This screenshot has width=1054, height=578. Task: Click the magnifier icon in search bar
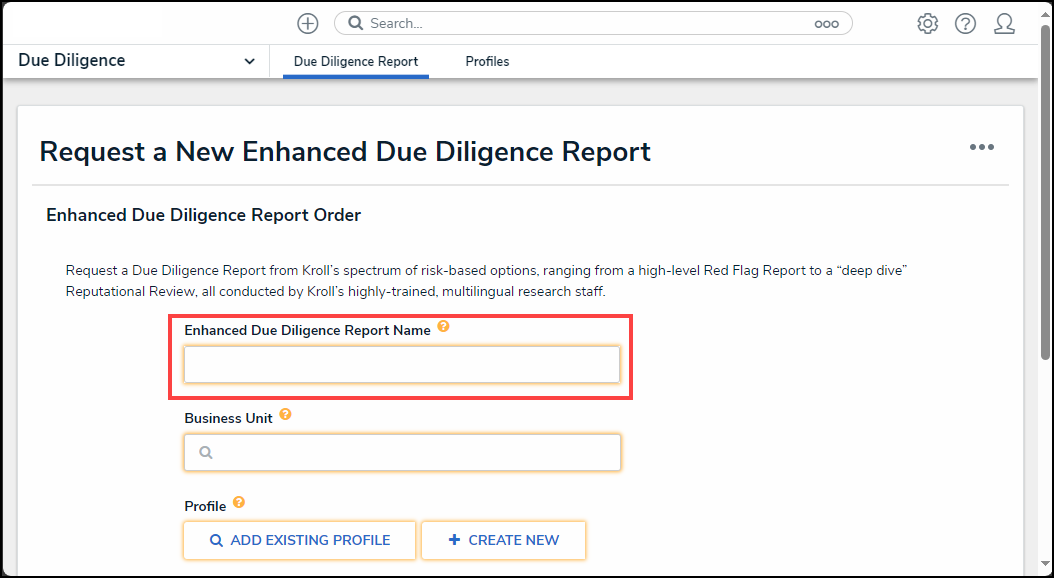click(x=357, y=24)
